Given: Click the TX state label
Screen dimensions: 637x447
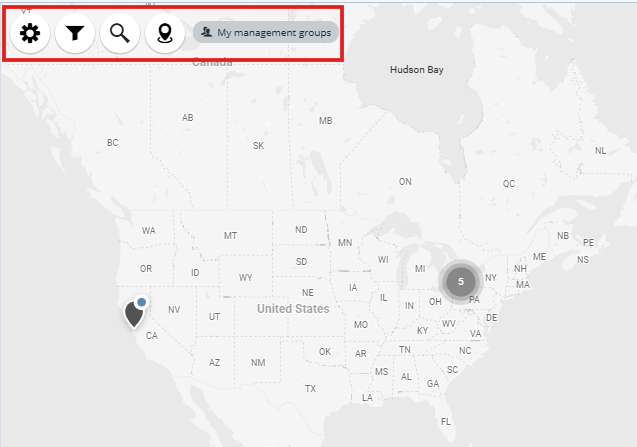Looking at the screenshot, I should 310,388.
